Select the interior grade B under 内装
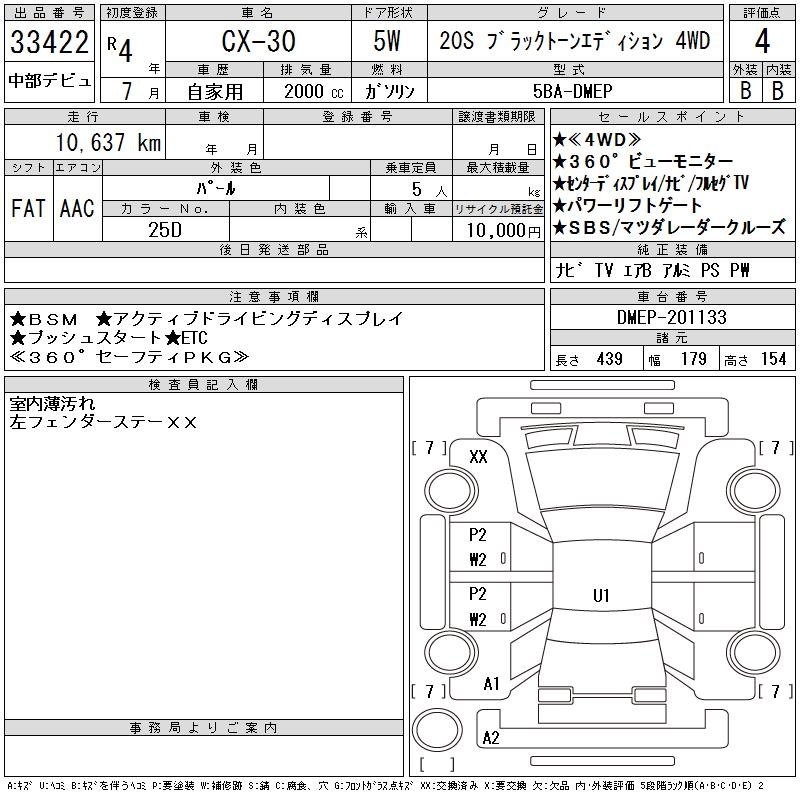 click(778, 91)
